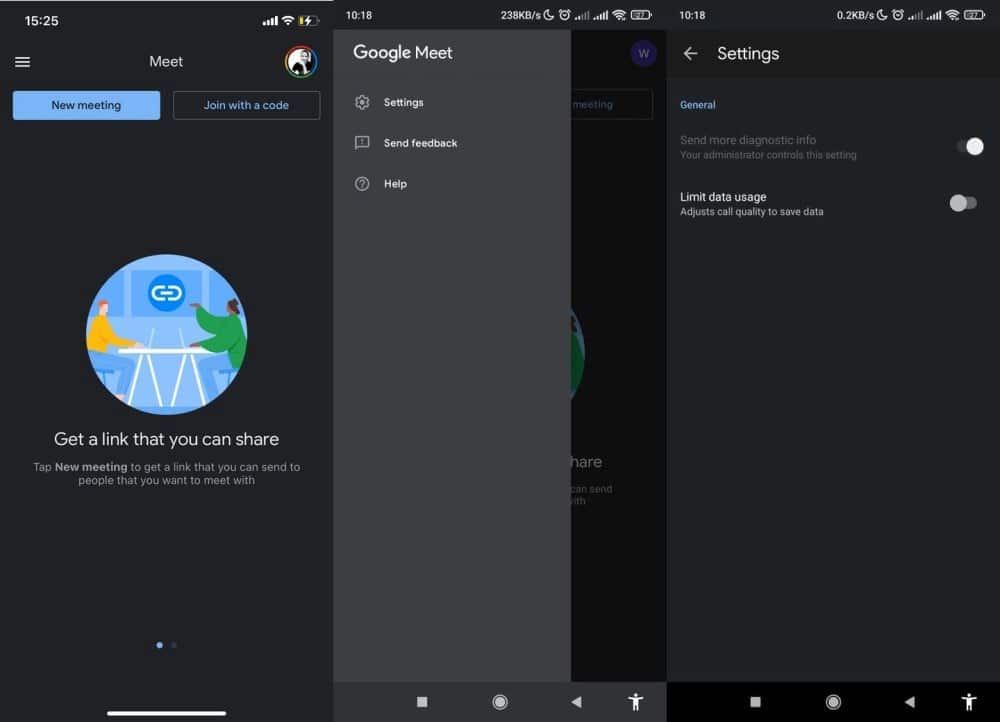Screen dimensions: 1000x722
Task: Toggle Send more diagnostic info switch
Action: tap(969, 147)
